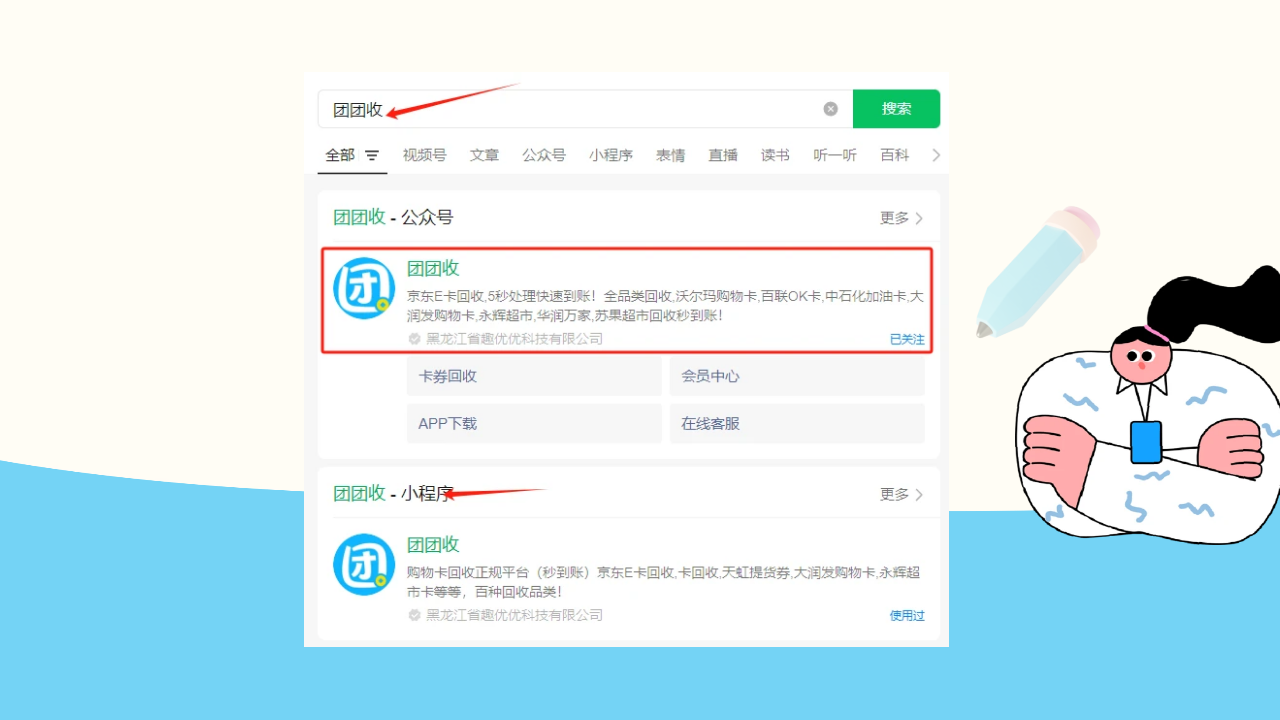Switch to the 听一听 tab

835,155
